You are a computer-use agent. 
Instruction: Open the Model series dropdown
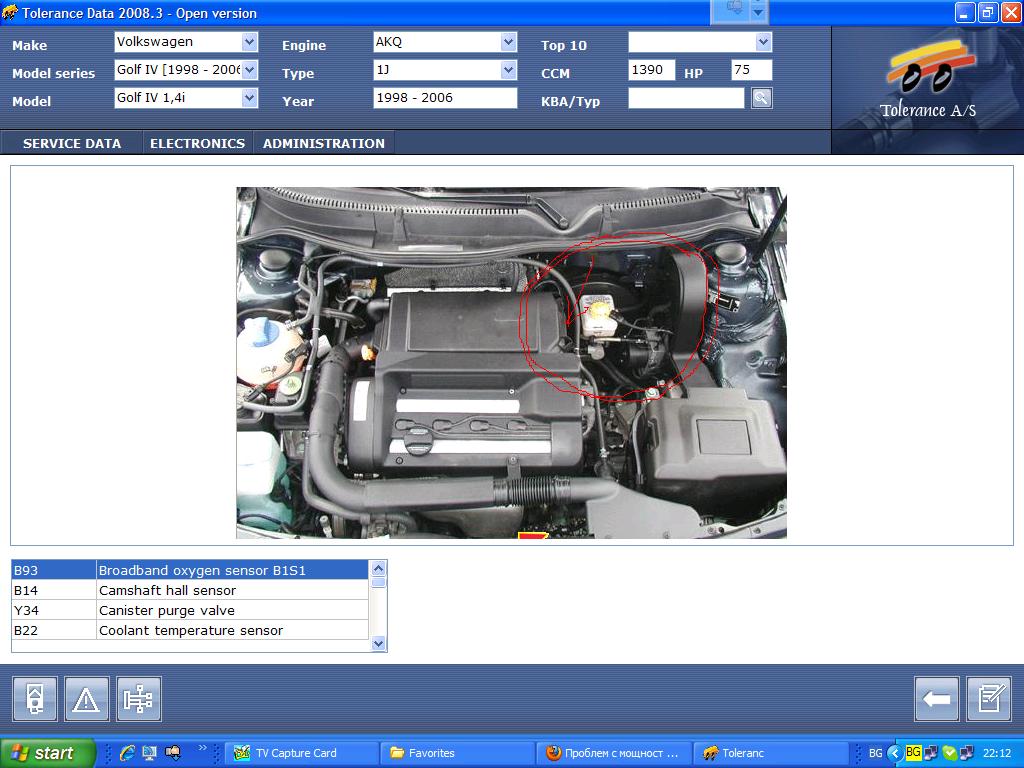coord(250,70)
